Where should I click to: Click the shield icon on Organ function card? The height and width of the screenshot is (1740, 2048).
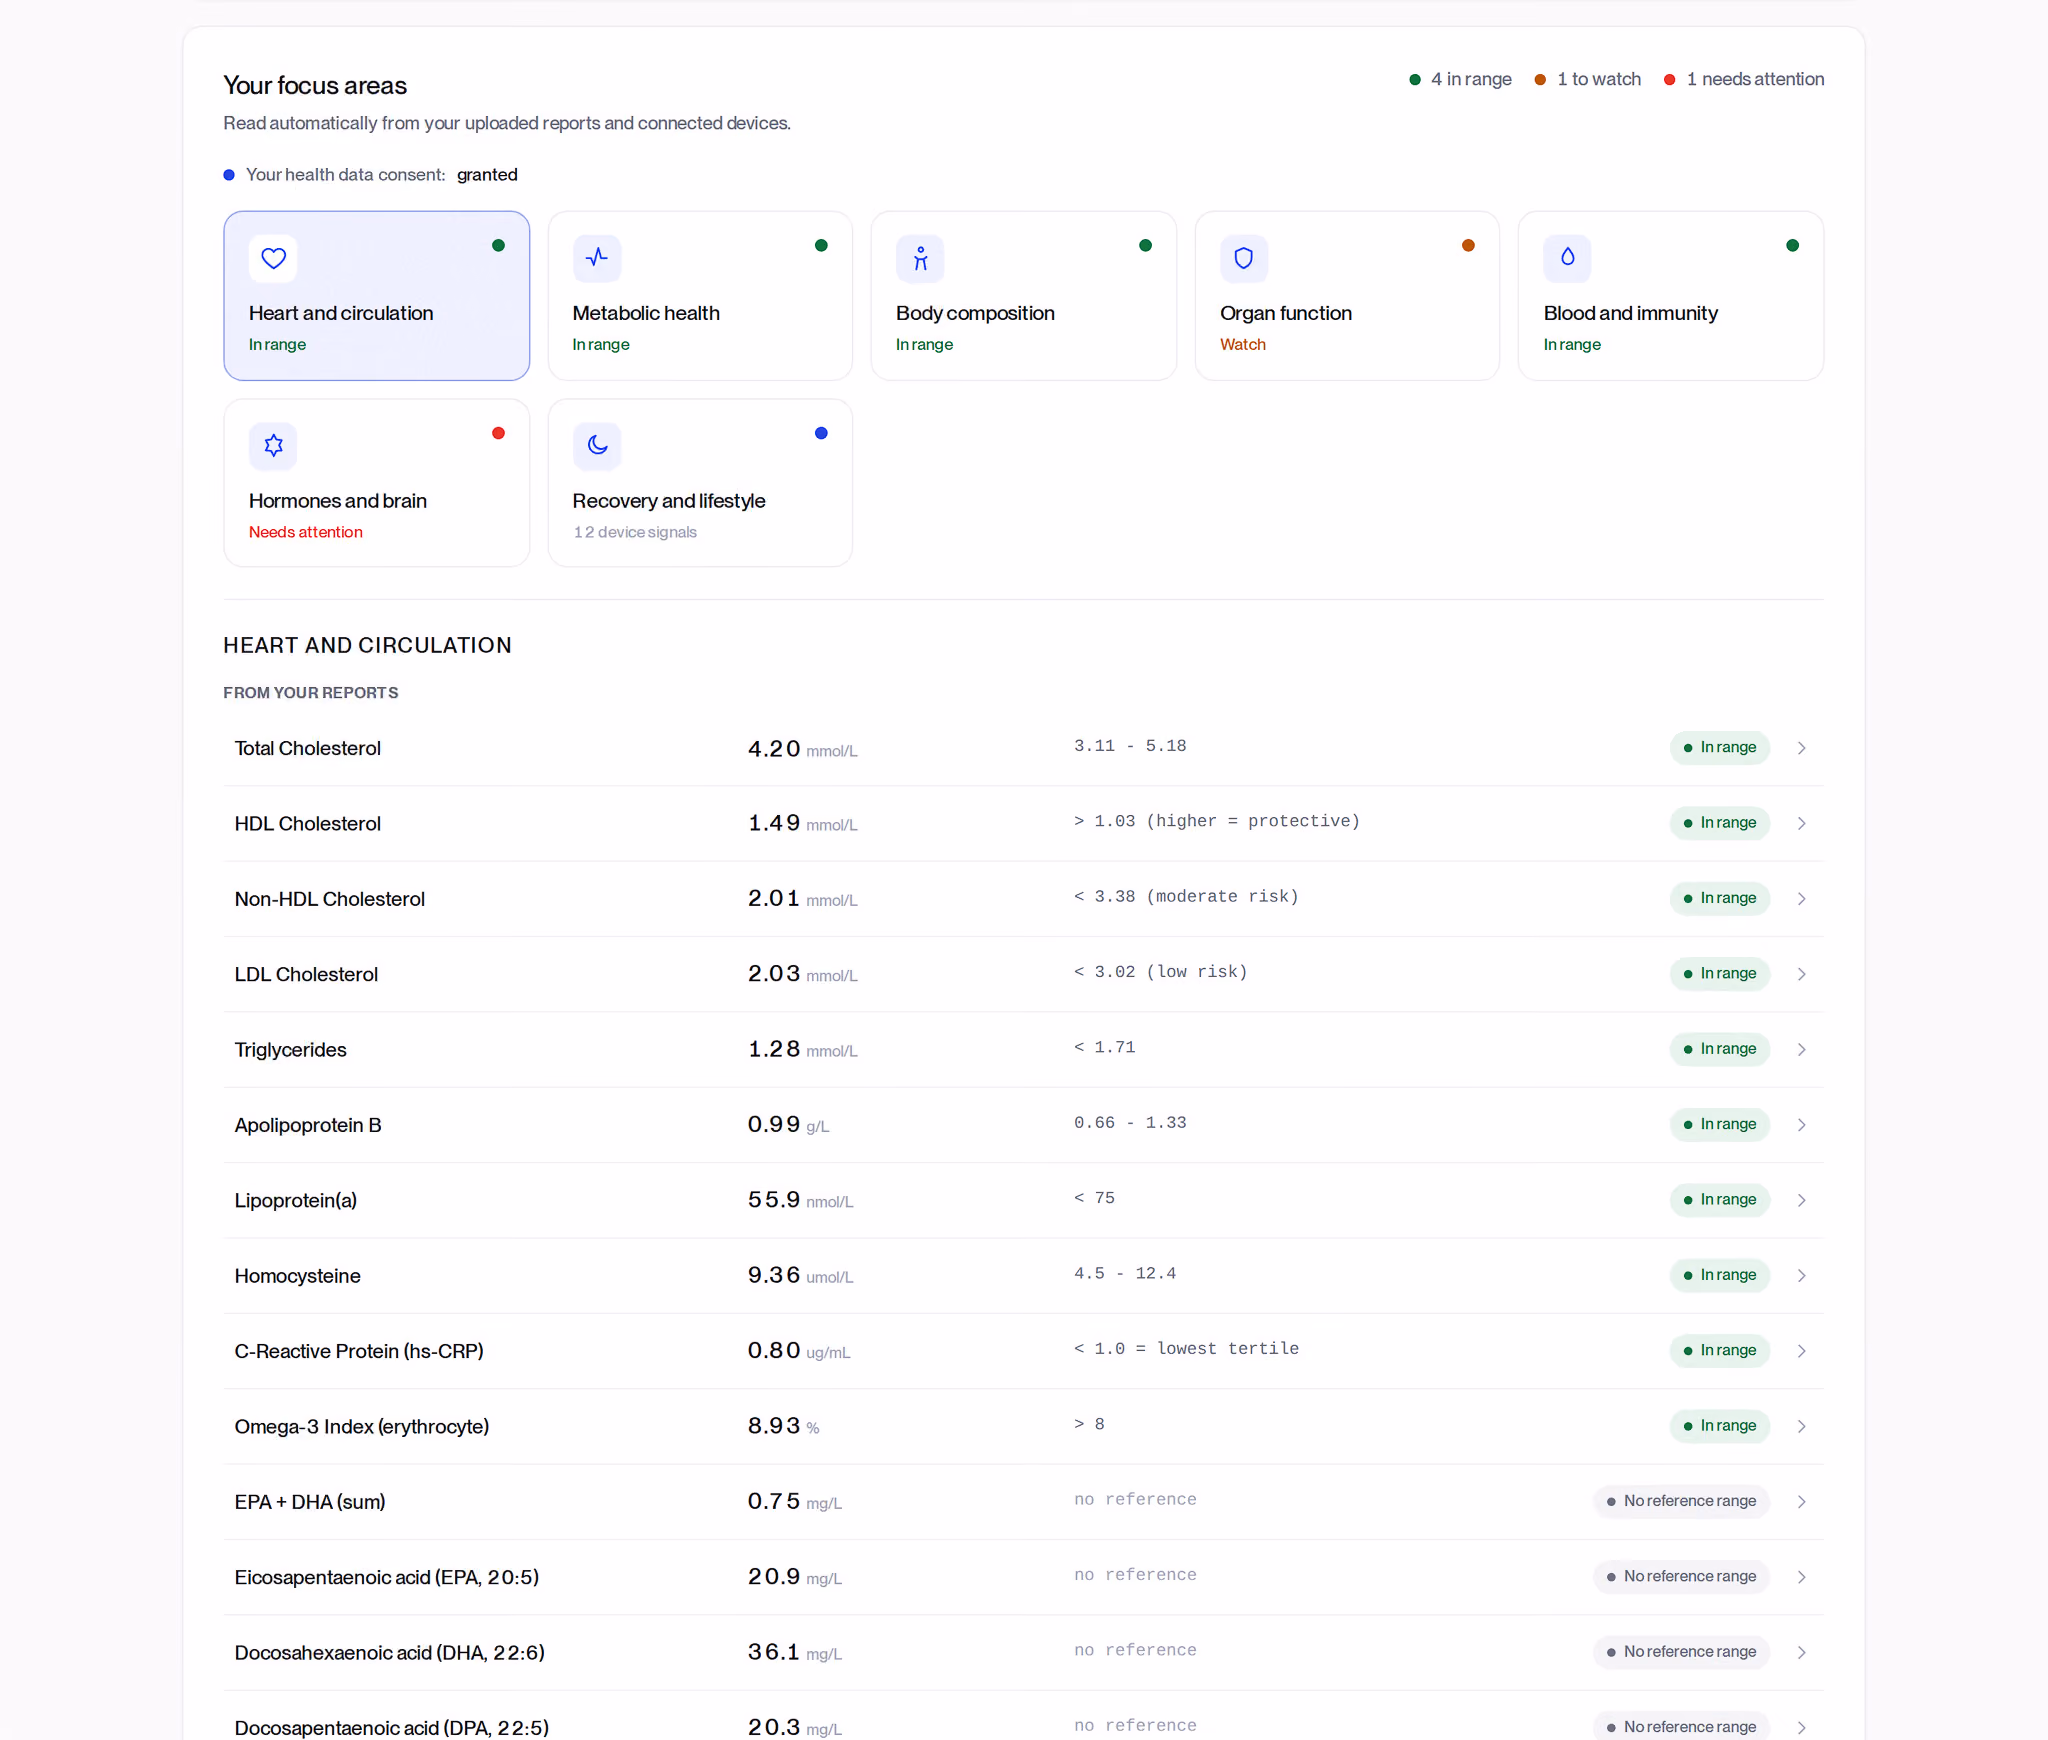point(1244,258)
